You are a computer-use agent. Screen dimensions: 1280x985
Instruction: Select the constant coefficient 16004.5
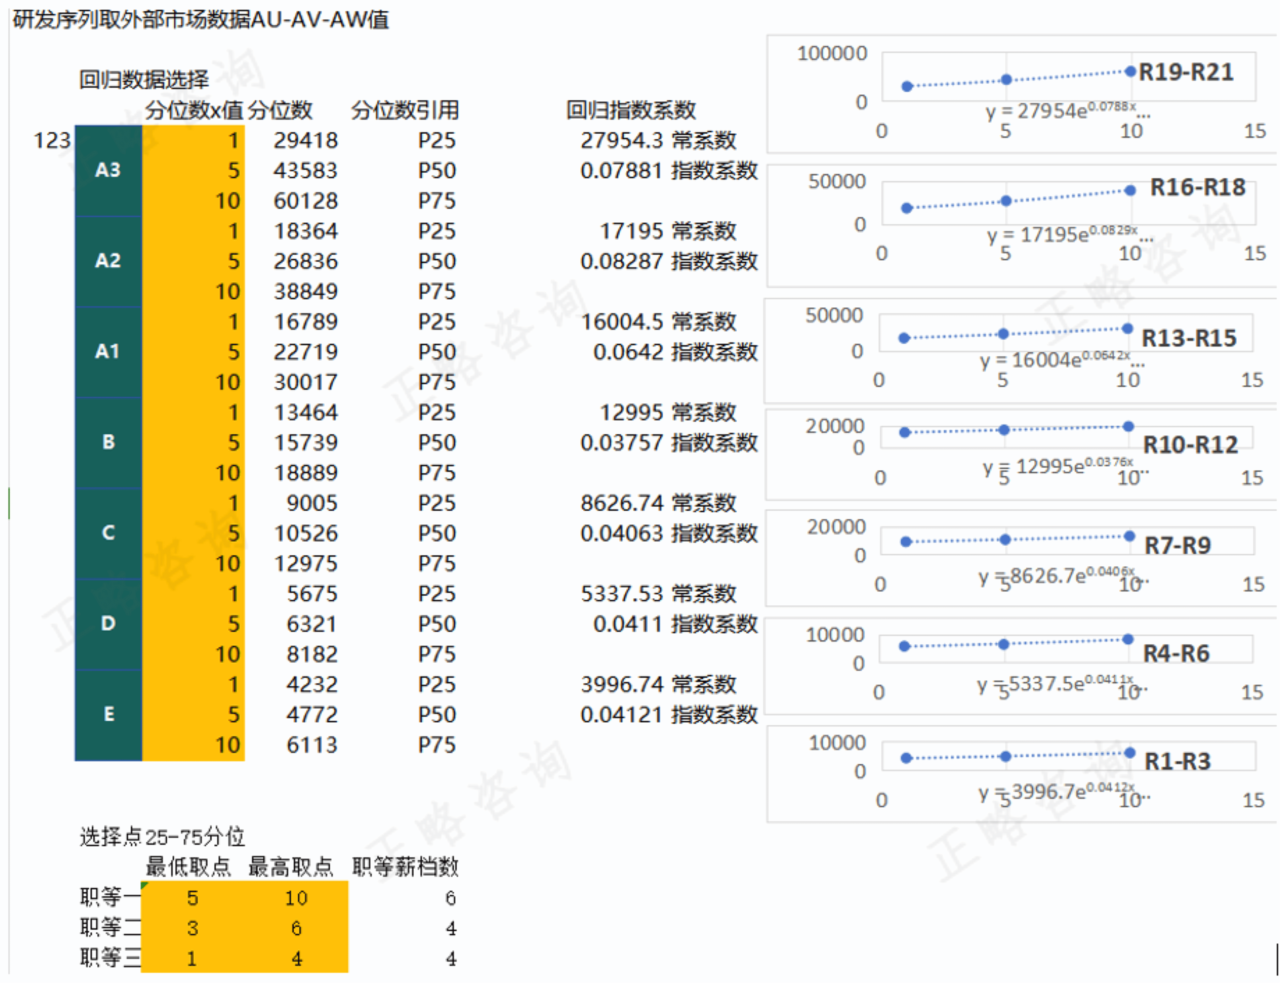point(622,322)
